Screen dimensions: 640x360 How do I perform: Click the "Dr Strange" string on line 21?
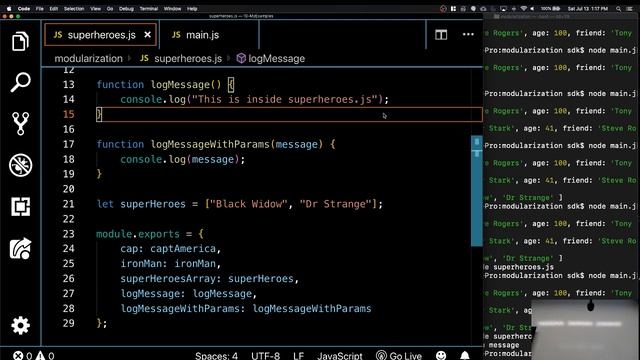pyautogui.click(x=336, y=204)
